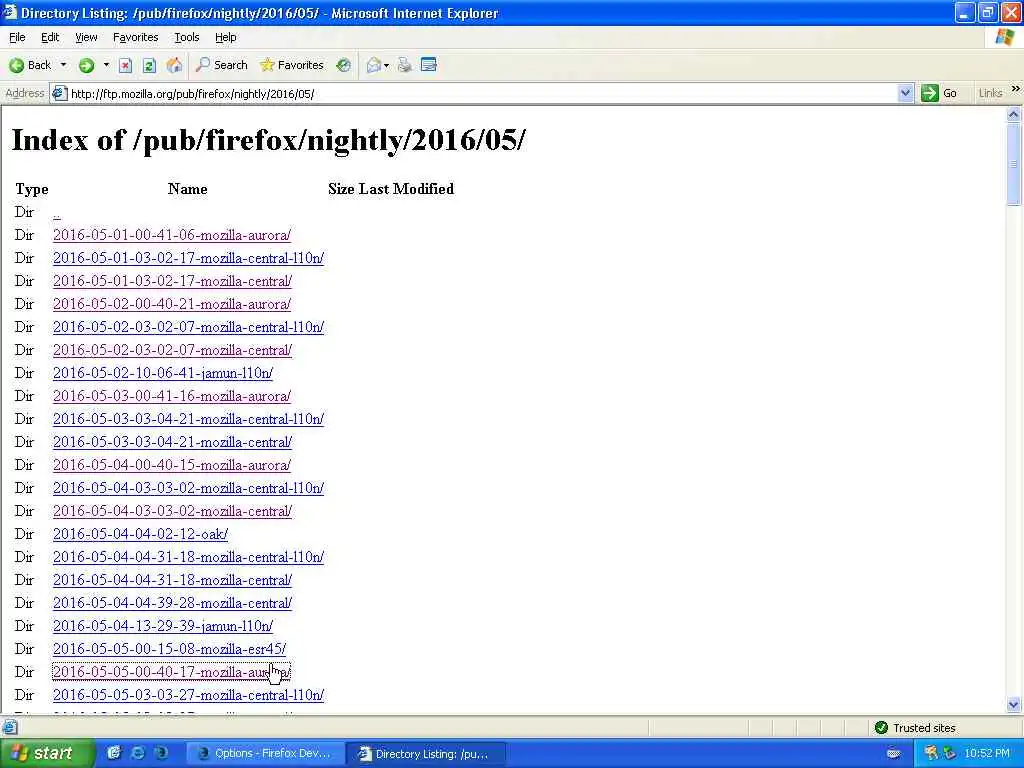The image size is (1024, 768).
Task: Click the Trusted sites status indicator
Action: coord(915,728)
